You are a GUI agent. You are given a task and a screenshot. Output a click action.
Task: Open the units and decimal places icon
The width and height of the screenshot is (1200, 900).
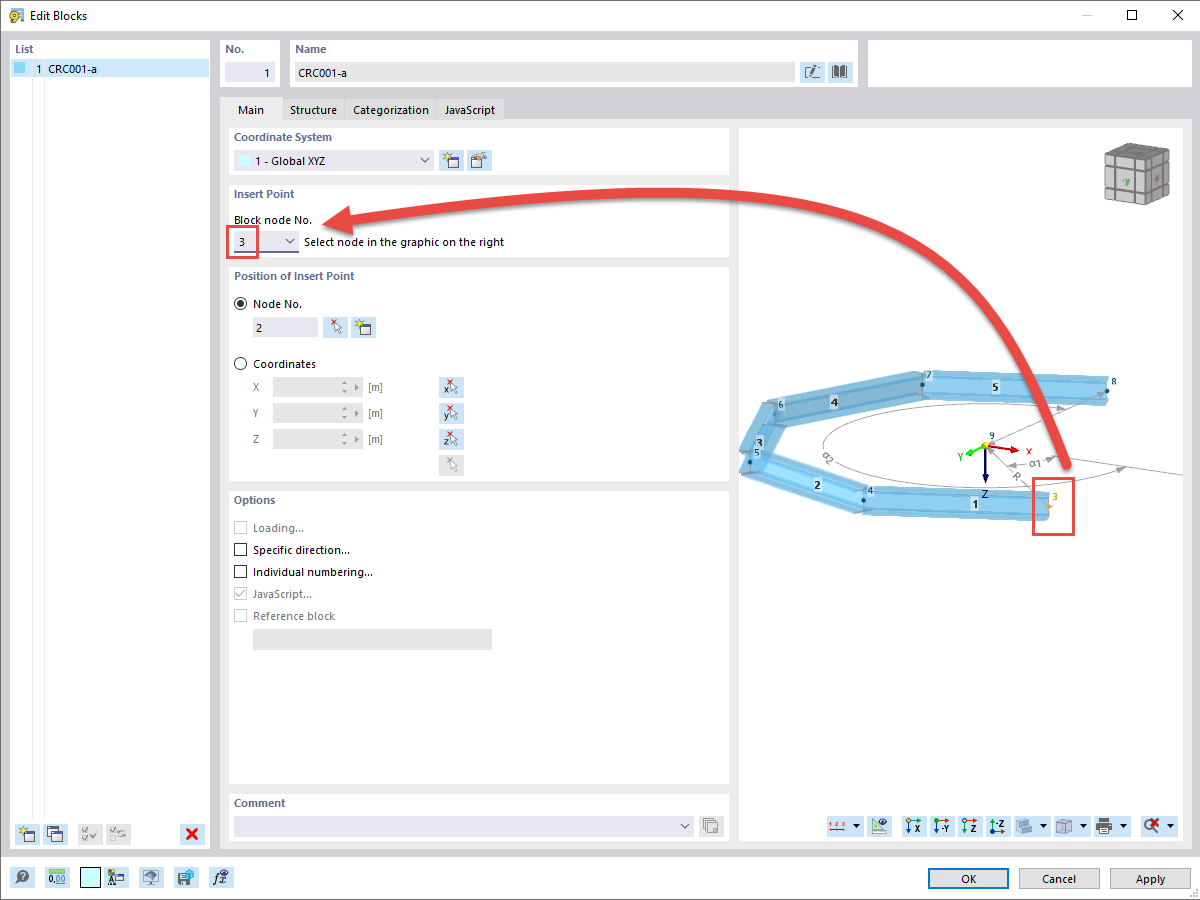(x=57, y=877)
